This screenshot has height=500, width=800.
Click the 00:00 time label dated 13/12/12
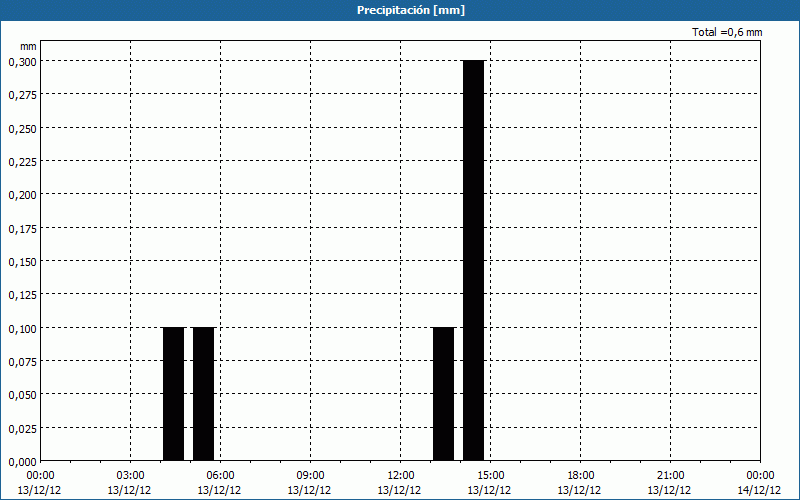pos(40,476)
